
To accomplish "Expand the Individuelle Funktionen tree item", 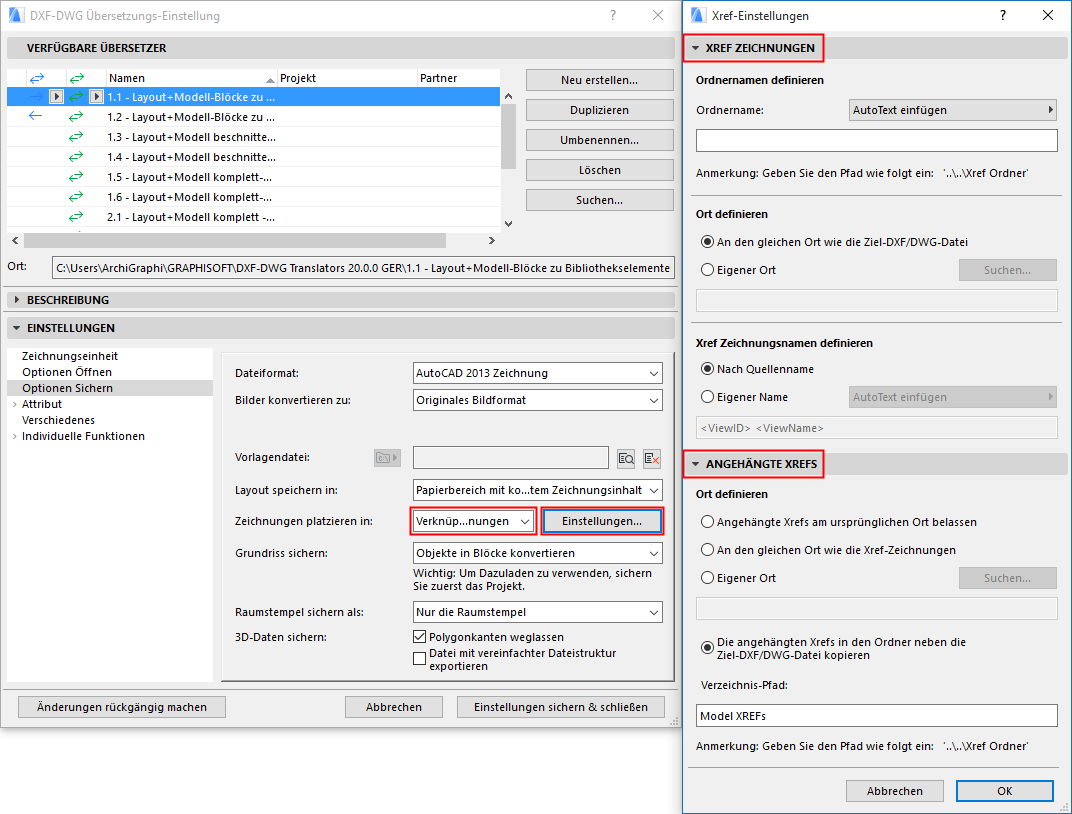I will tap(14, 437).
